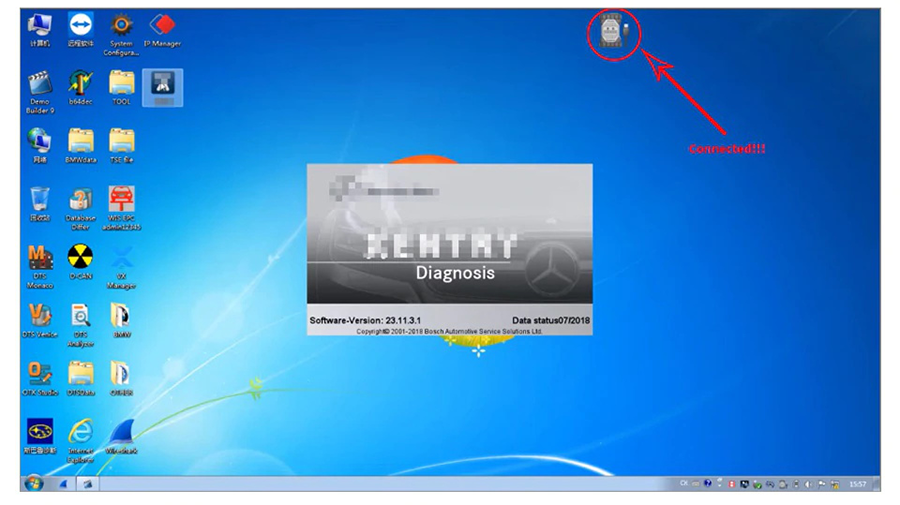Image resolution: width=900 pixels, height=505 pixels.
Task: Launch OTX Studio shortcut
Action: (x=40, y=379)
